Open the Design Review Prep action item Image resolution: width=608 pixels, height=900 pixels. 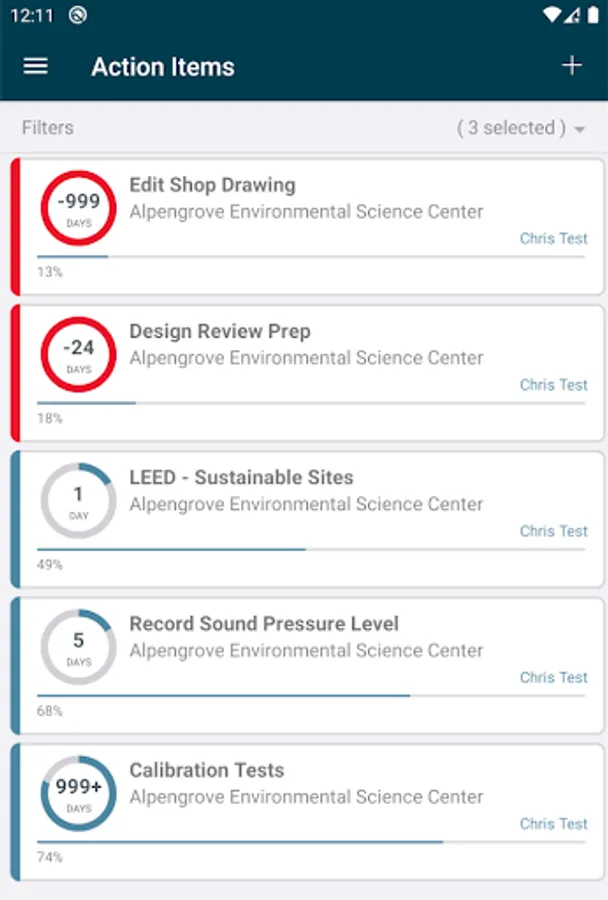point(220,331)
